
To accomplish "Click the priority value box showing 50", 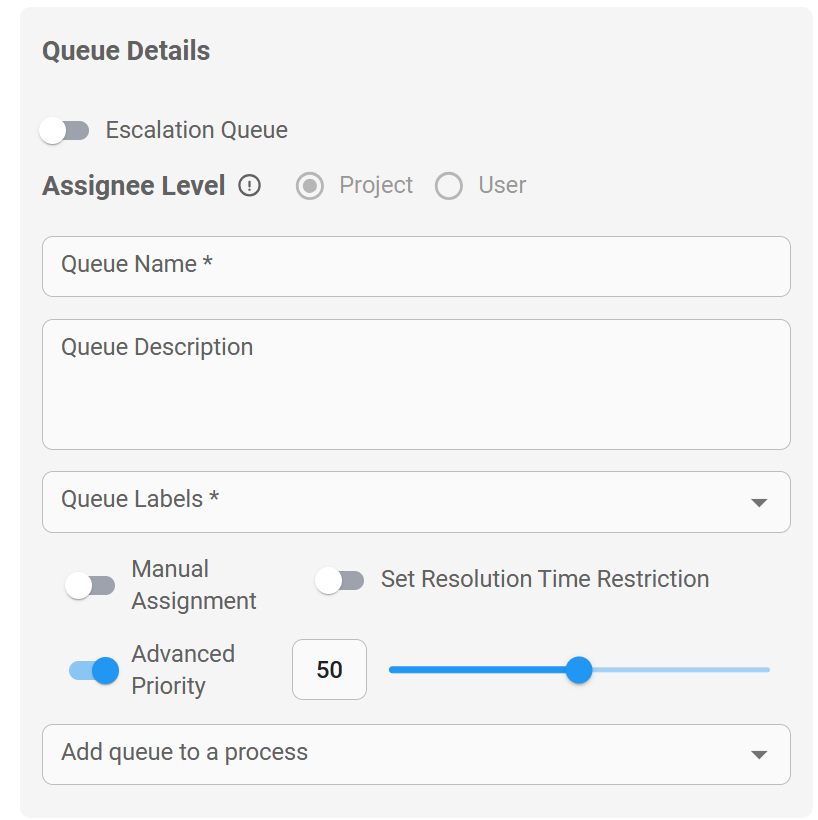I will (x=329, y=670).
